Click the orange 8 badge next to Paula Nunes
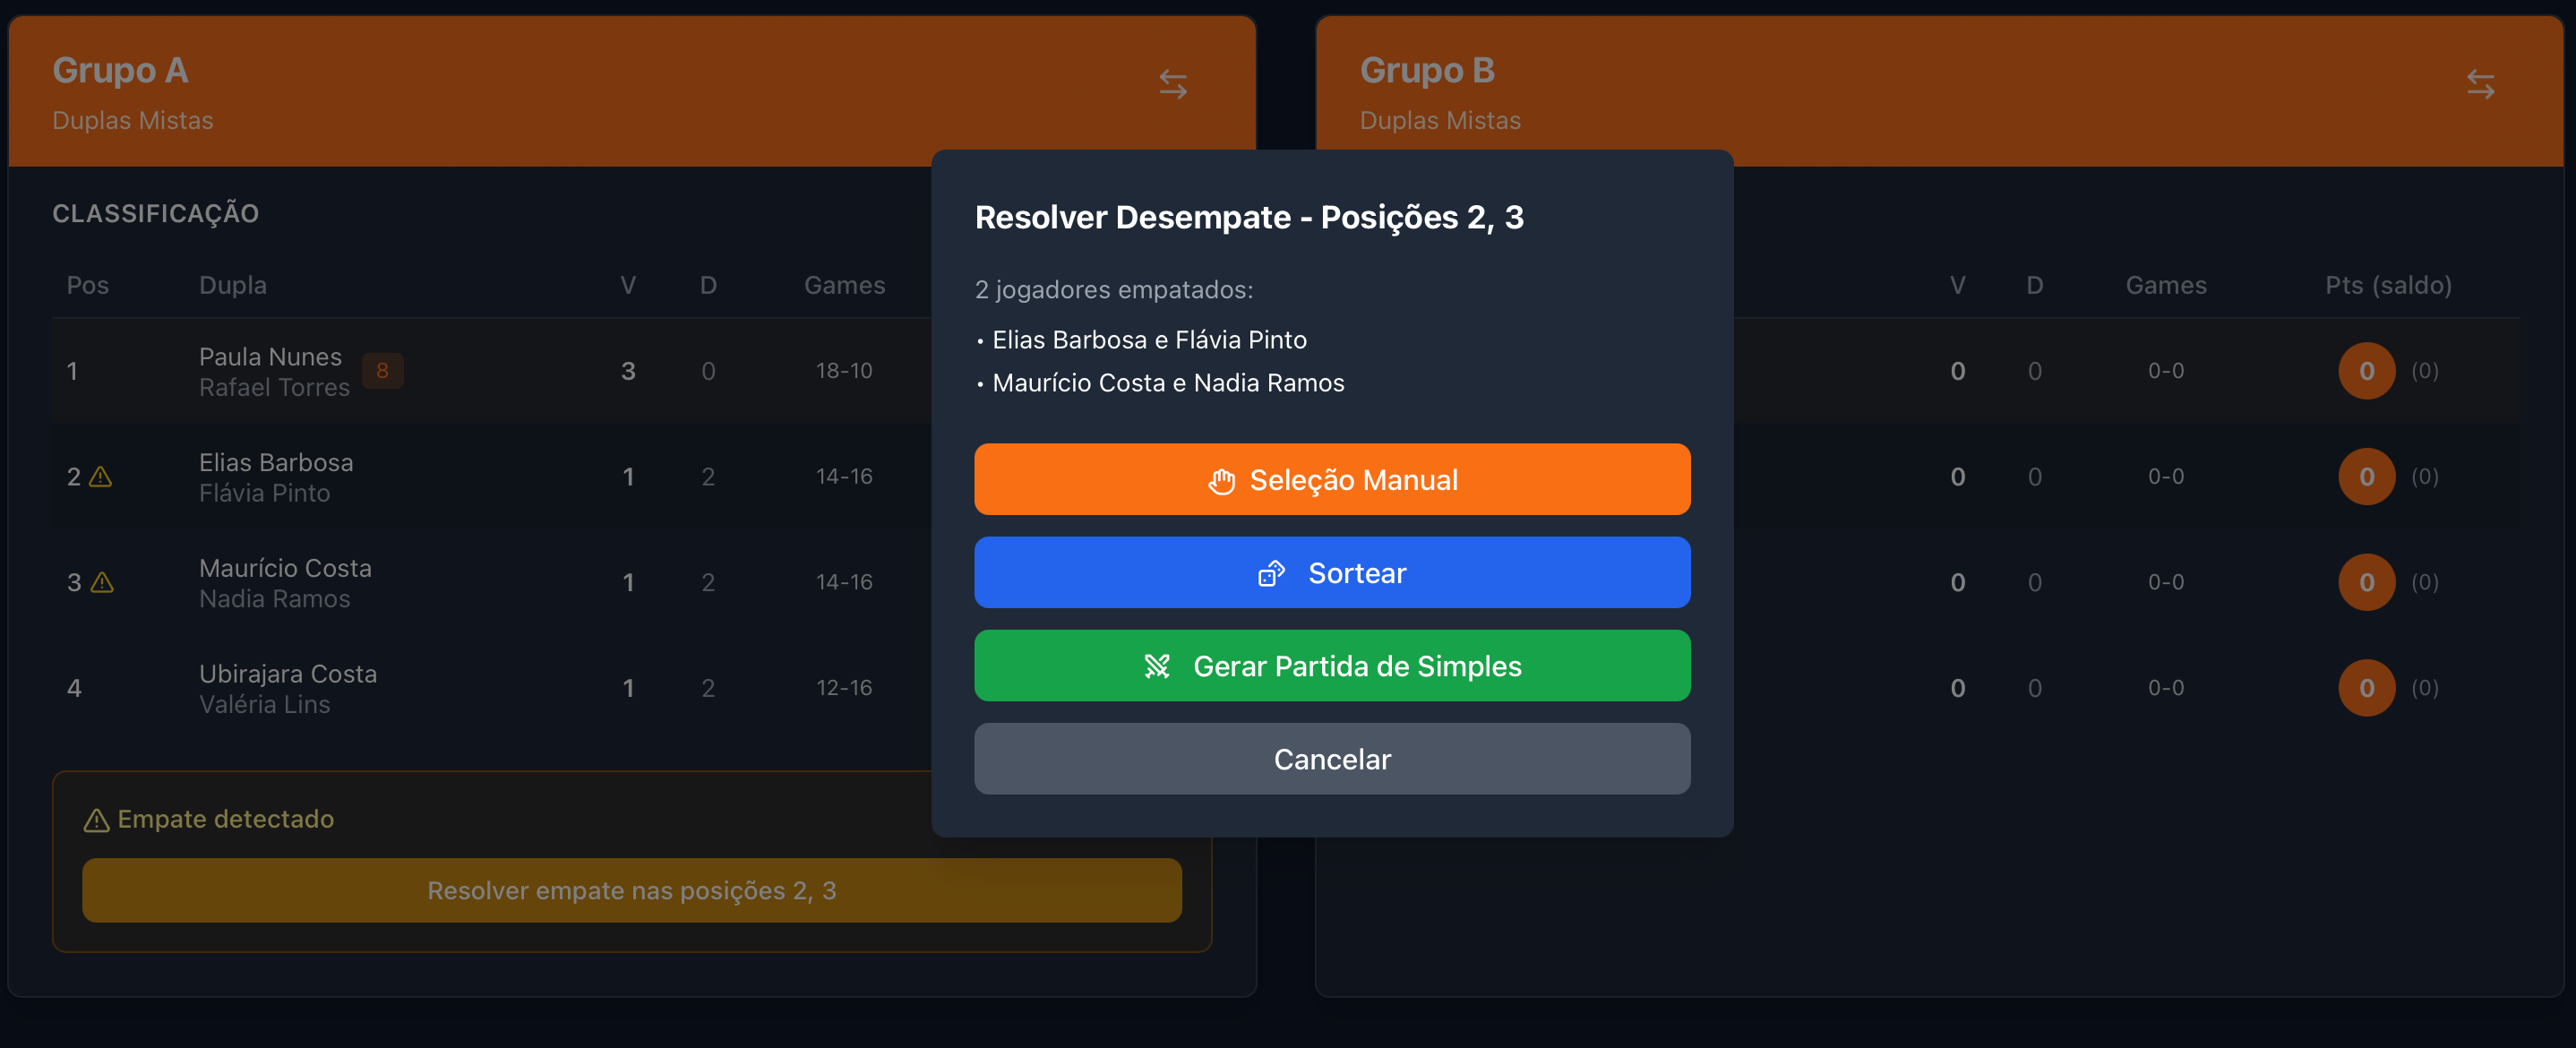 point(383,370)
